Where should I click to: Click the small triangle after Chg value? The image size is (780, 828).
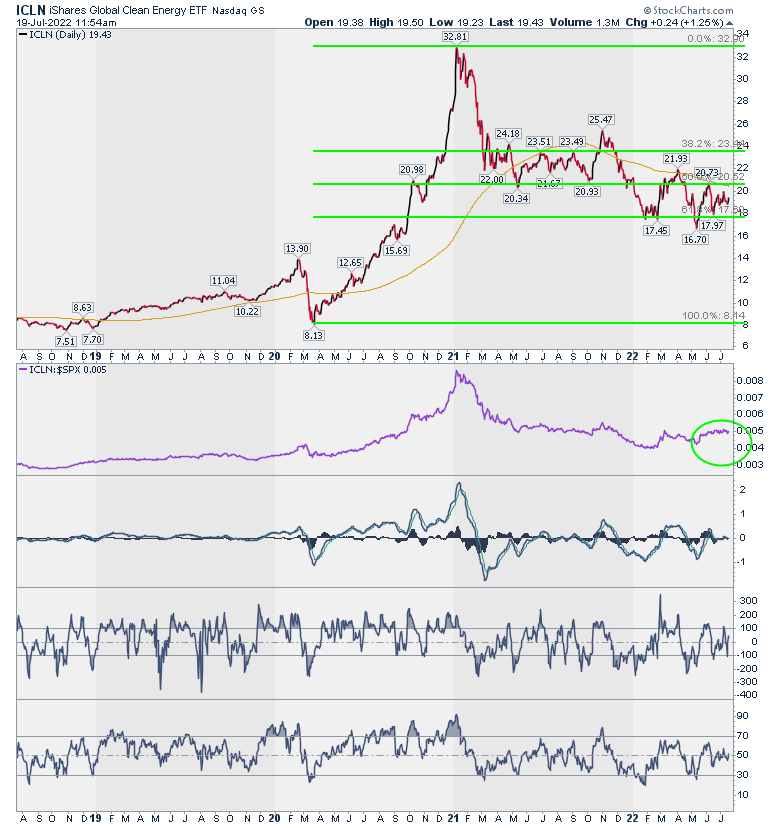729,23
